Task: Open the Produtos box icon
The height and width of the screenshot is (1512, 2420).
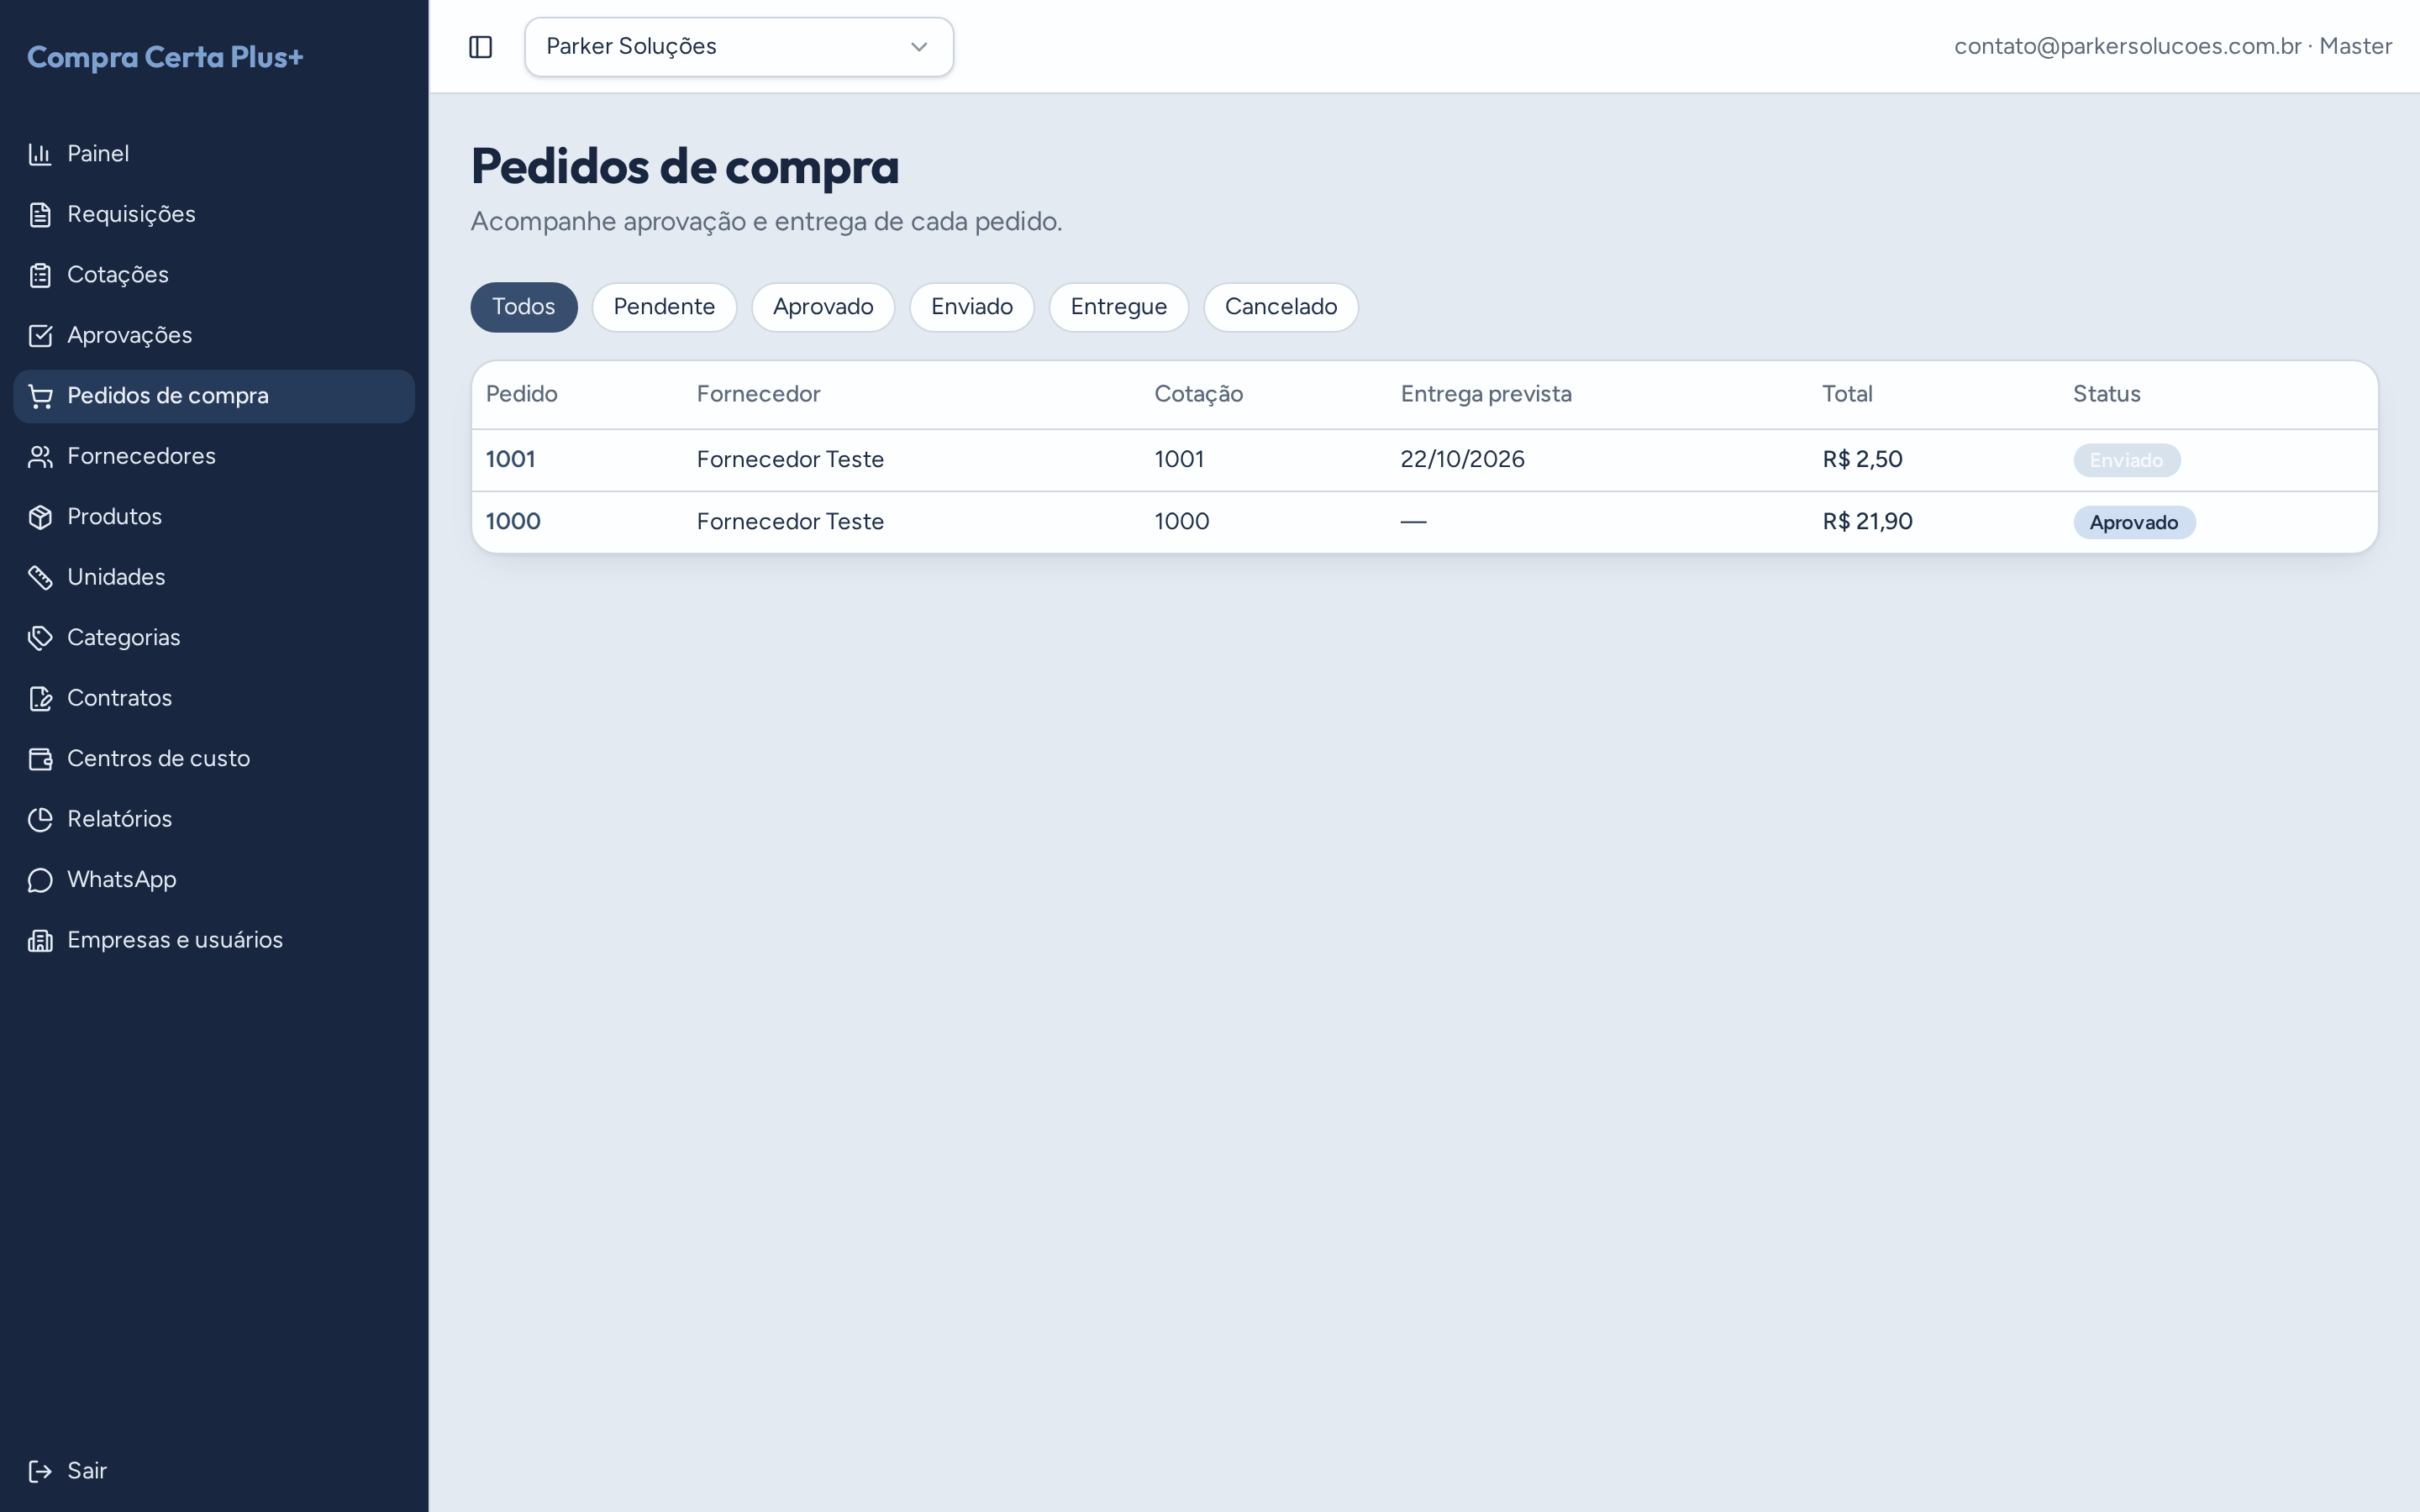Action: (x=40, y=517)
